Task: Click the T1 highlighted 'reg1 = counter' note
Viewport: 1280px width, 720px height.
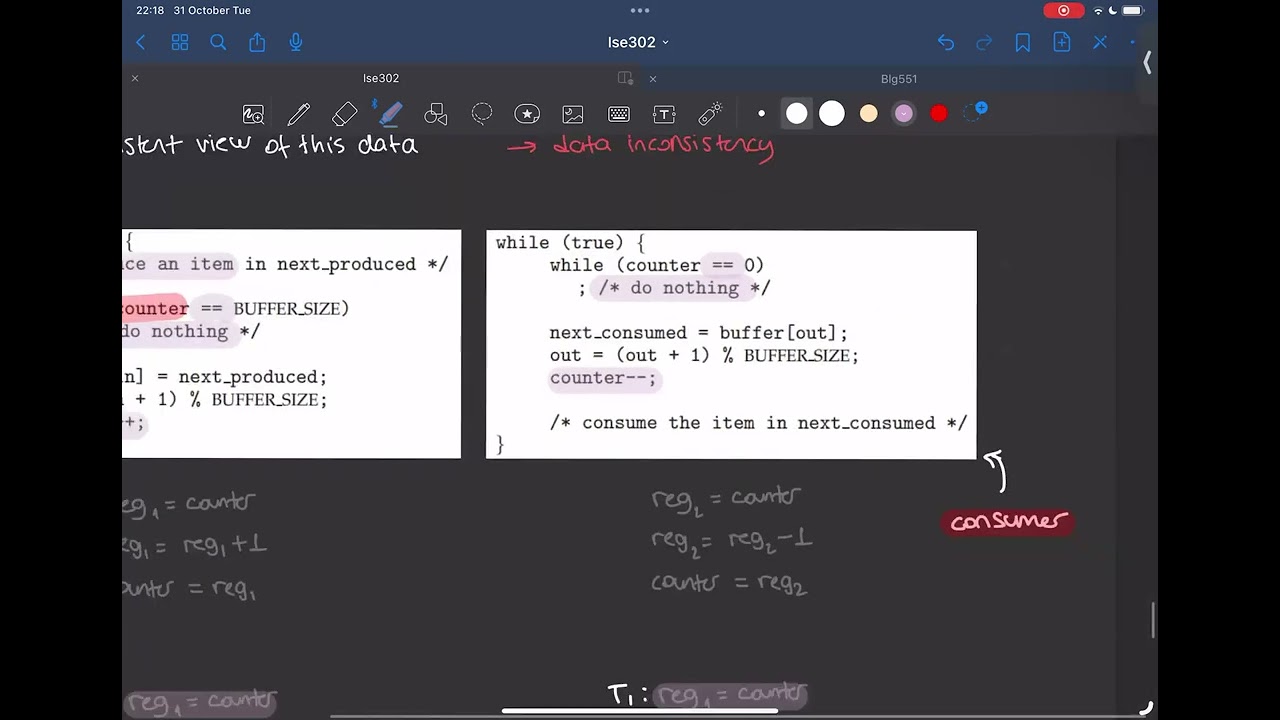Action: pyautogui.click(x=731, y=695)
